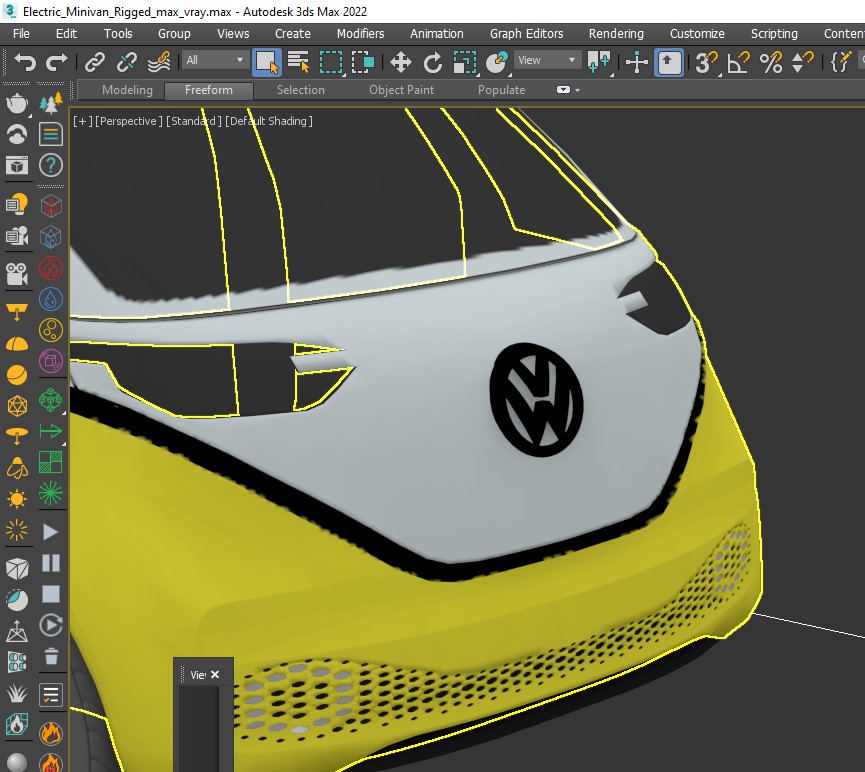Image resolution: width=865 pixels, height=772 pixels.
Task: Open the [Default Shading] viewport label menu
Action: 269,121
